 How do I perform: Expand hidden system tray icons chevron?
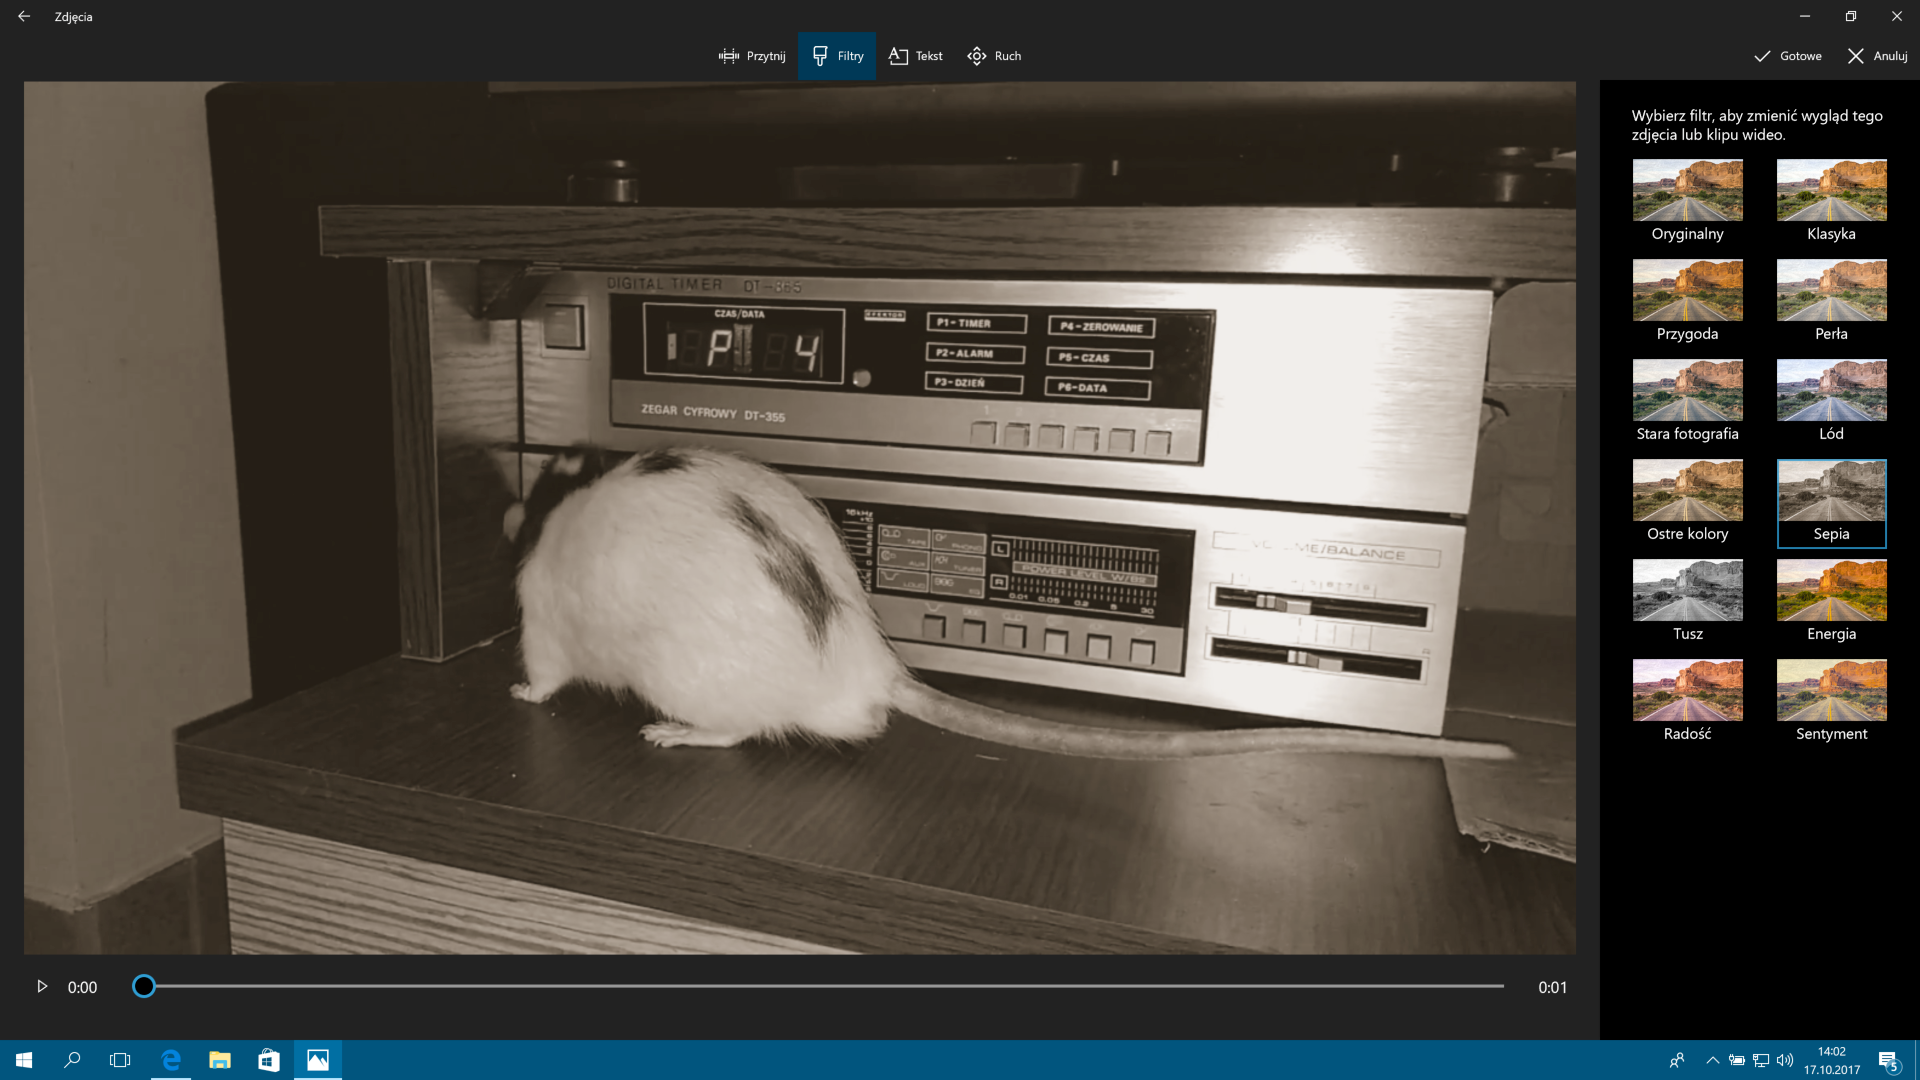1712,1060
